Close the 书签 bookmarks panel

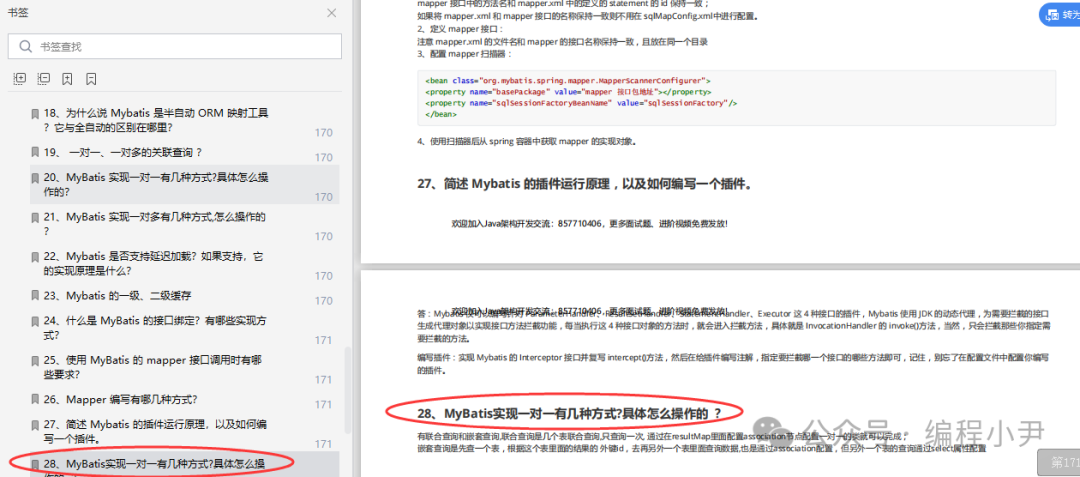click(331, 12)
